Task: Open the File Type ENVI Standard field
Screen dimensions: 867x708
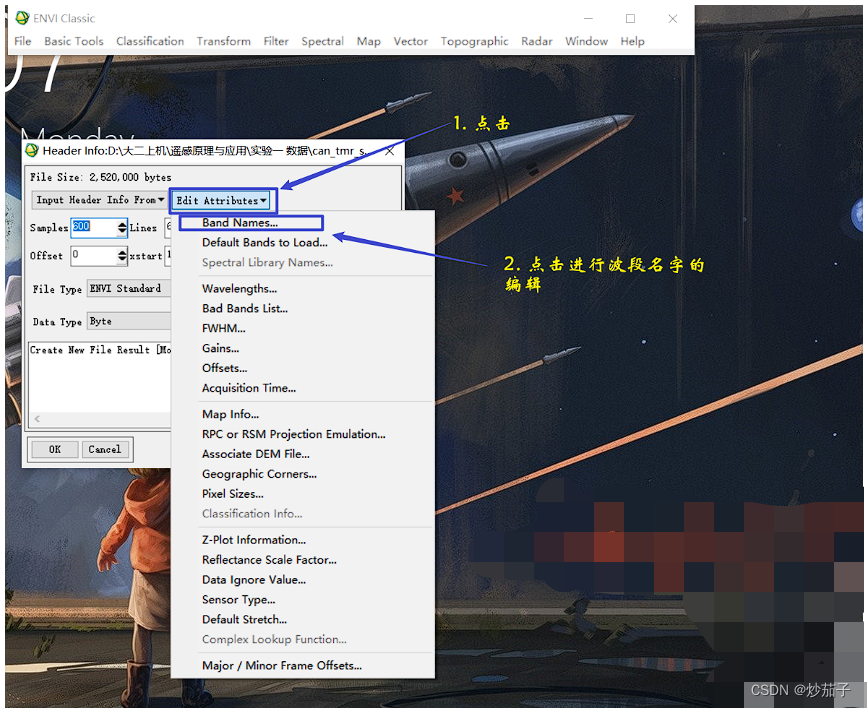Action: point(128,289)
